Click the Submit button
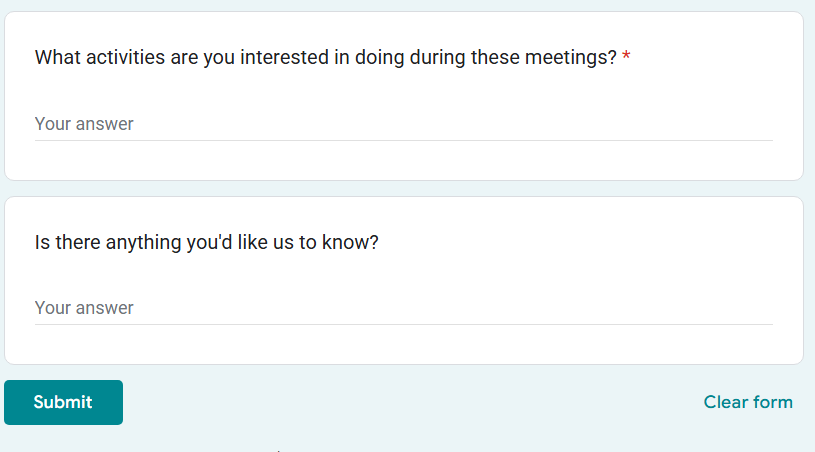Screen dimensions: 815x452 pyautogui.click(x=63, y=402)
